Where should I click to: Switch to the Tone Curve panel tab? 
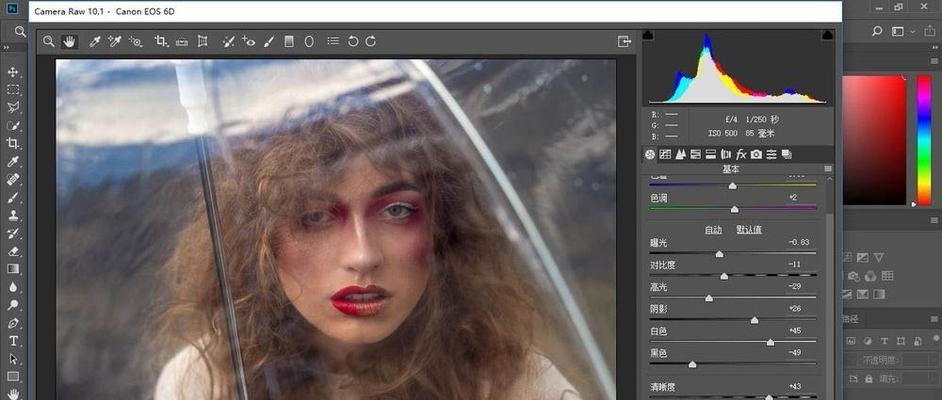point(665,154)
